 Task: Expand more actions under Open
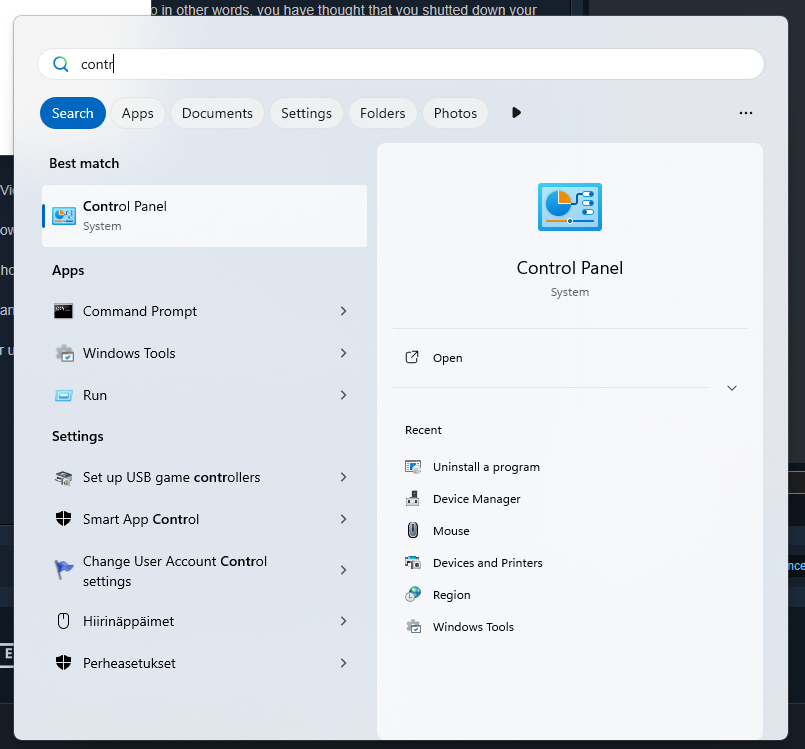pyautogui.click(x=731, y=388)
